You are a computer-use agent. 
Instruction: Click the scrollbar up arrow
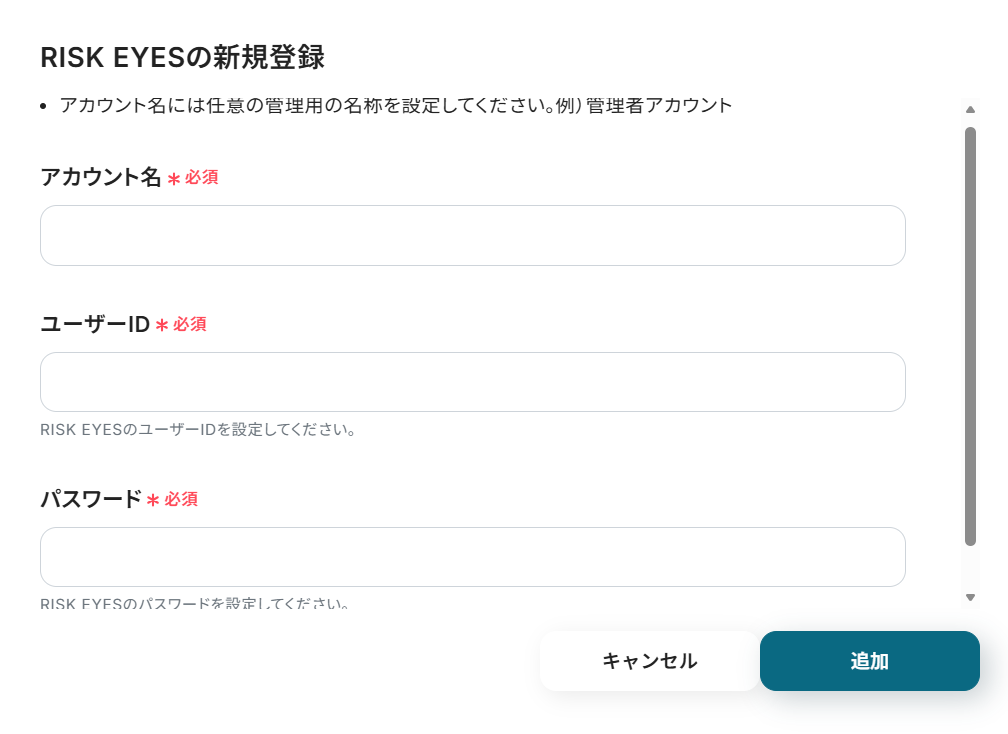pyautogui.click(x=970, y=109)
